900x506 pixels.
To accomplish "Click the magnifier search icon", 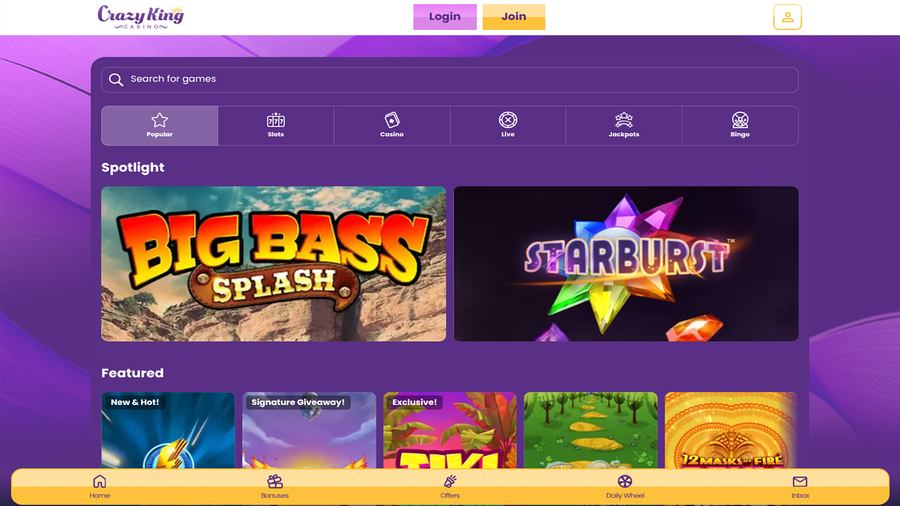I will click(116, 80).
